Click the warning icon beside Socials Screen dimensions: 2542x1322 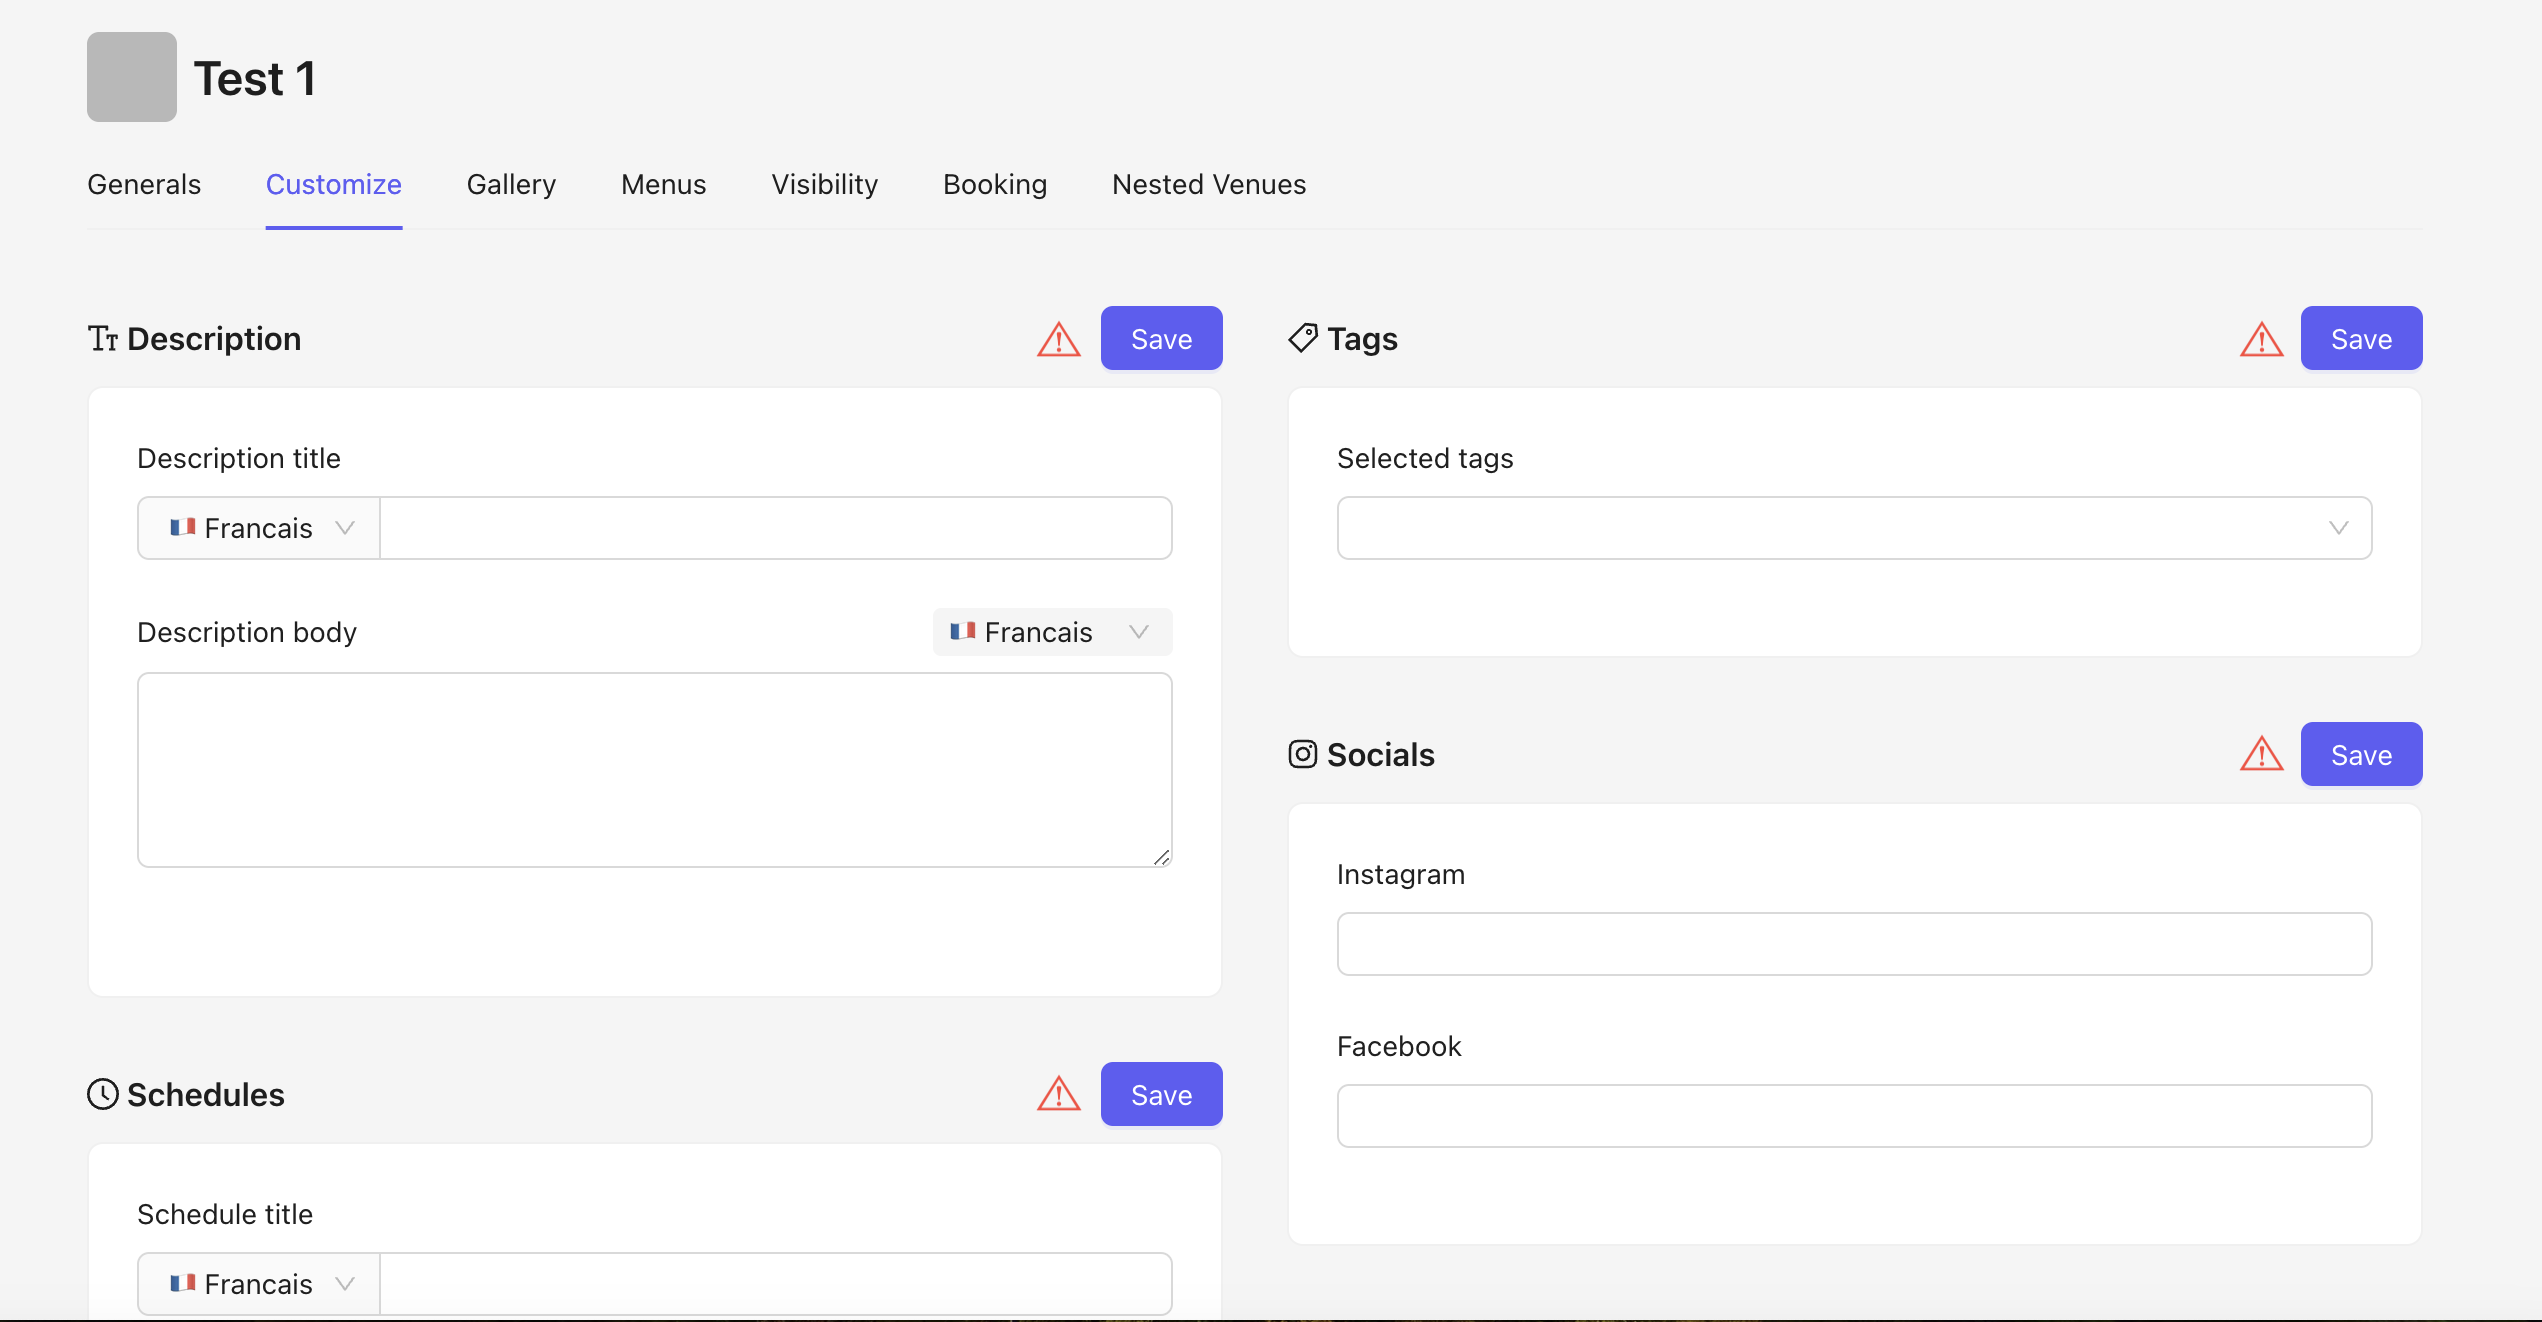click(x=2261, y=755)
